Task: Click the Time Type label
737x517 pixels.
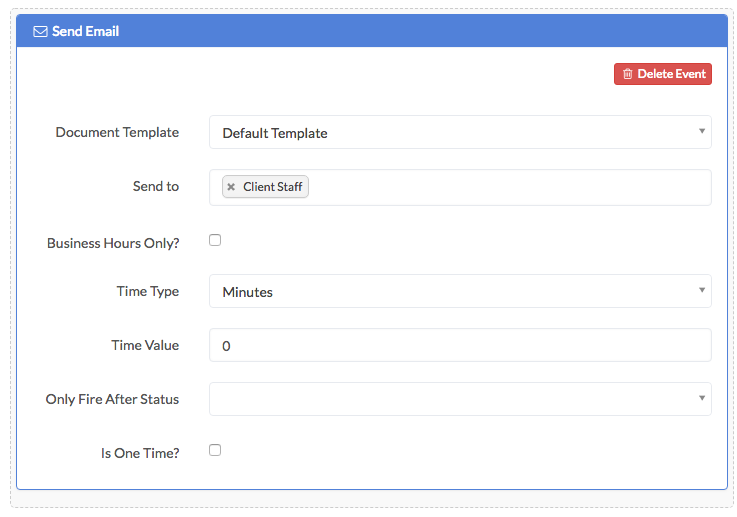Action: click(x=148, y=292)
